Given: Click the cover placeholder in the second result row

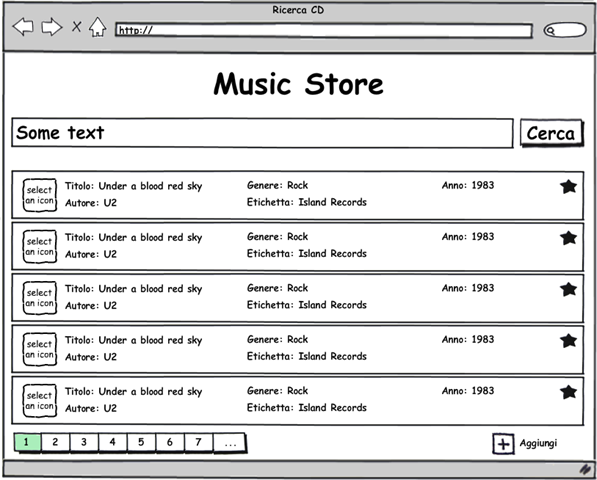Looking at the screenshot, I should (x=40, y=246).
